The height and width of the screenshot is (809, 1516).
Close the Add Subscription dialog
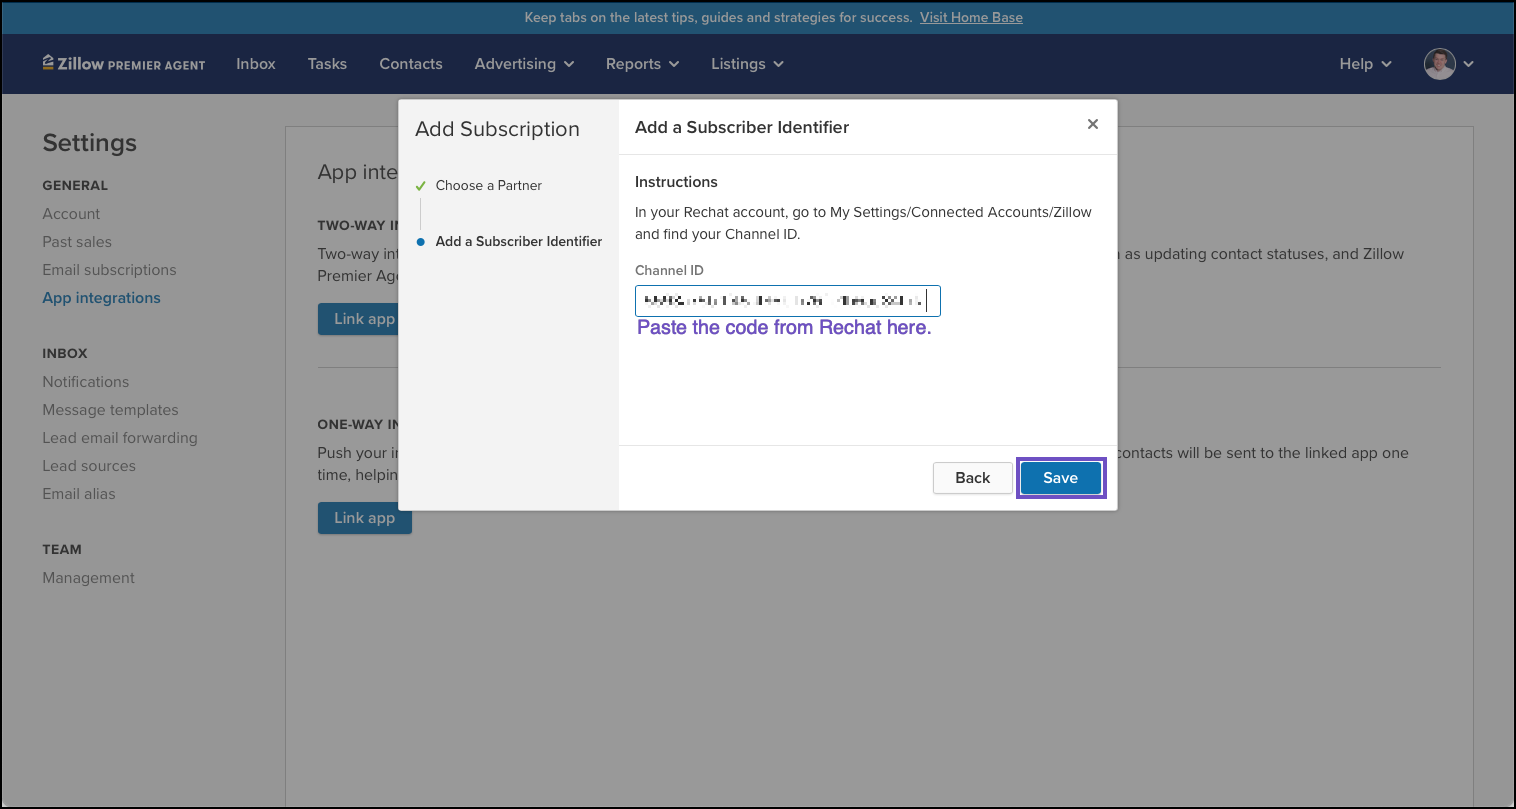(x=1092, y=124)
